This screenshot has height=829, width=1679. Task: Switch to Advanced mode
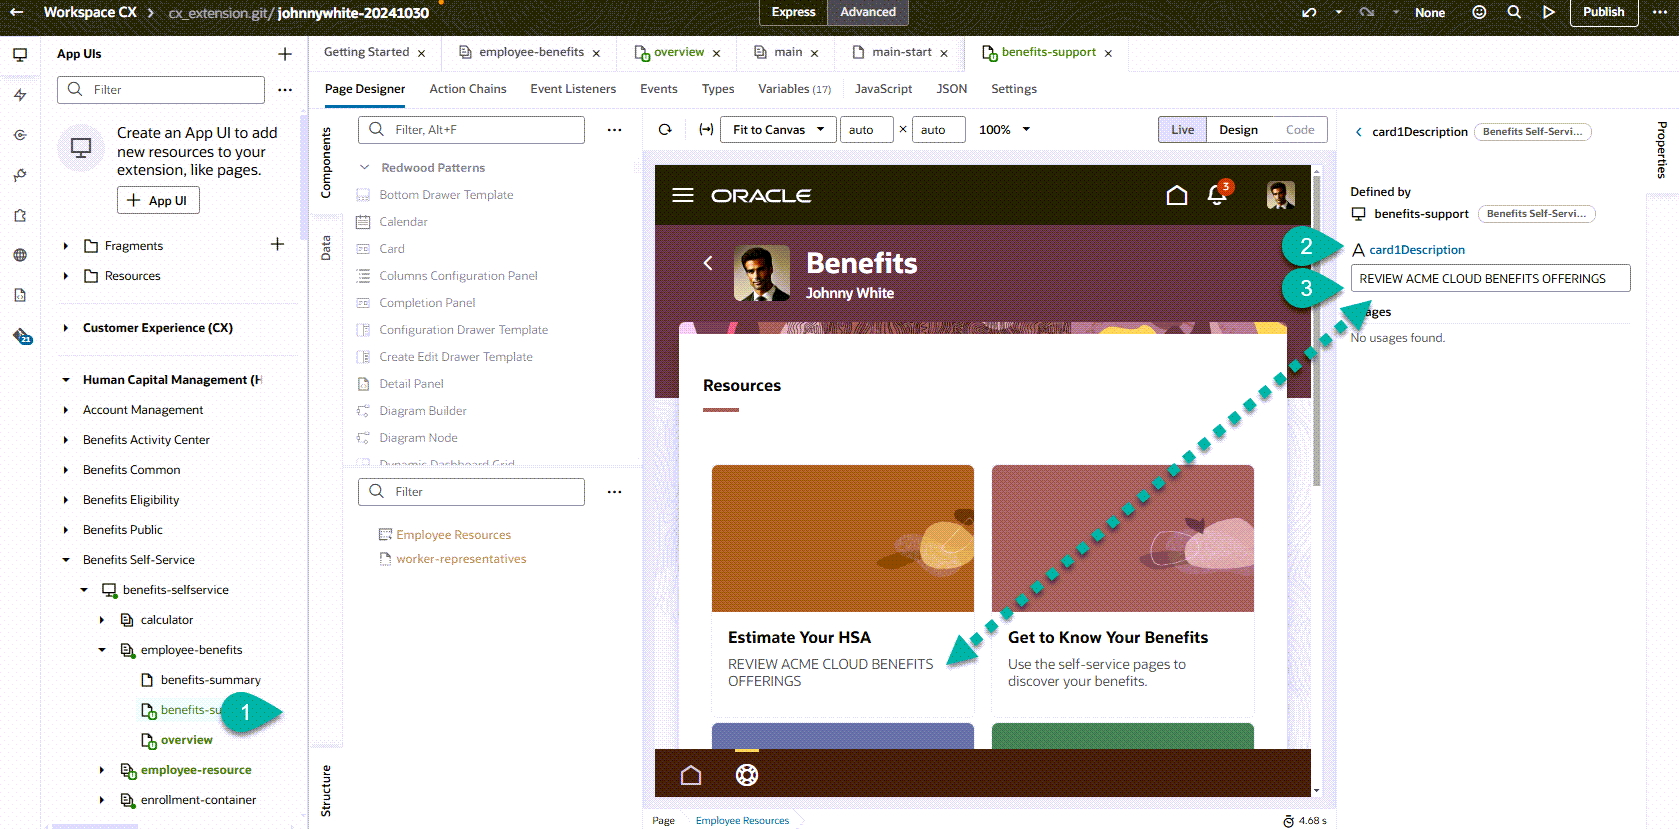[x=868, y=12]
